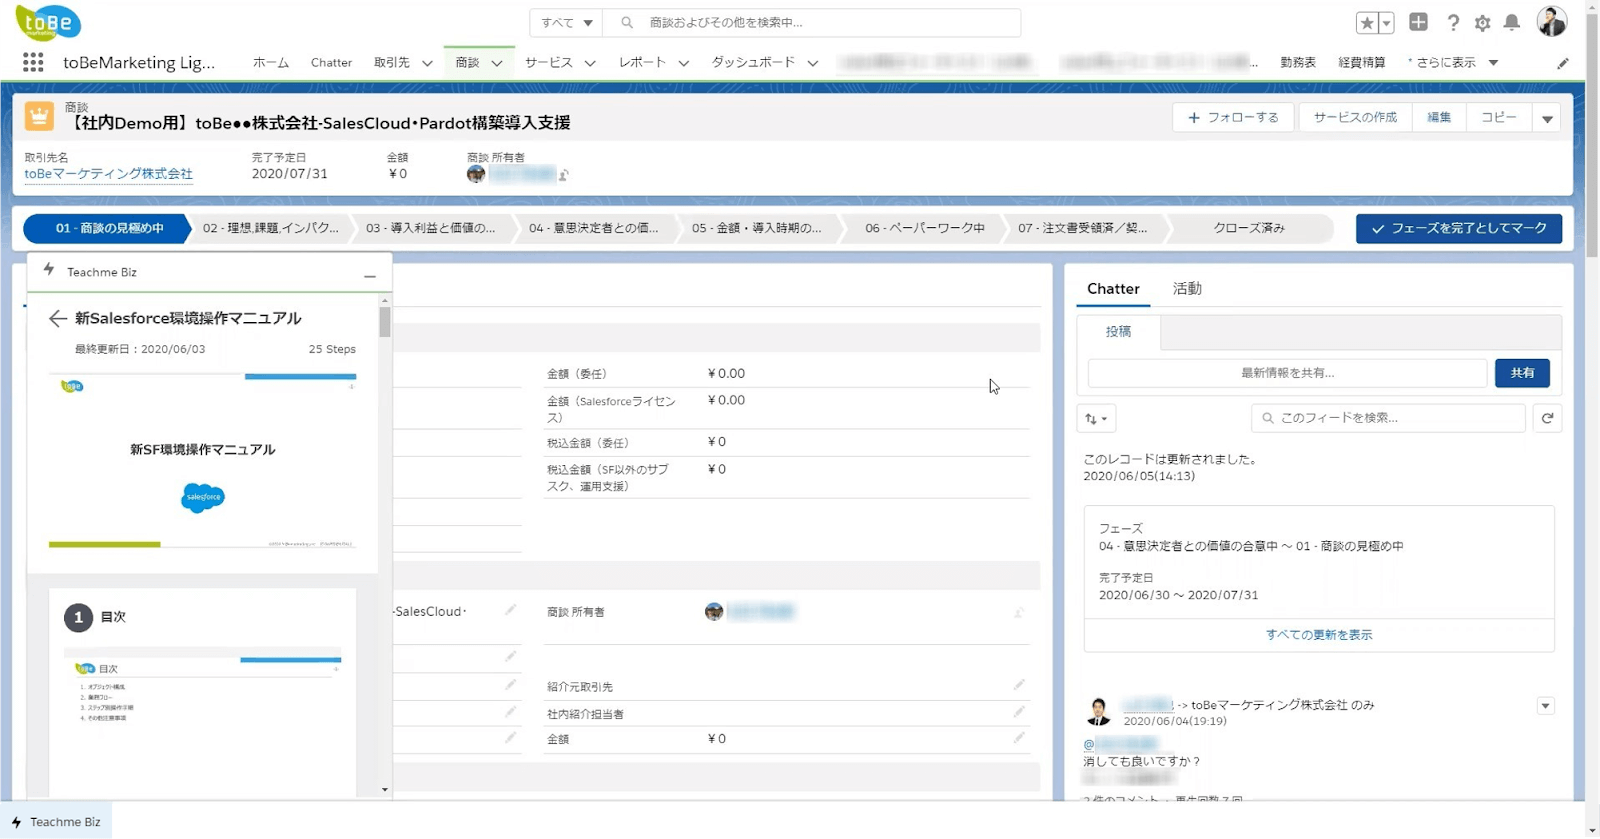Edit 紹介元取引先 field pencil
The image size is (1600, 839).
point(1019,685)
